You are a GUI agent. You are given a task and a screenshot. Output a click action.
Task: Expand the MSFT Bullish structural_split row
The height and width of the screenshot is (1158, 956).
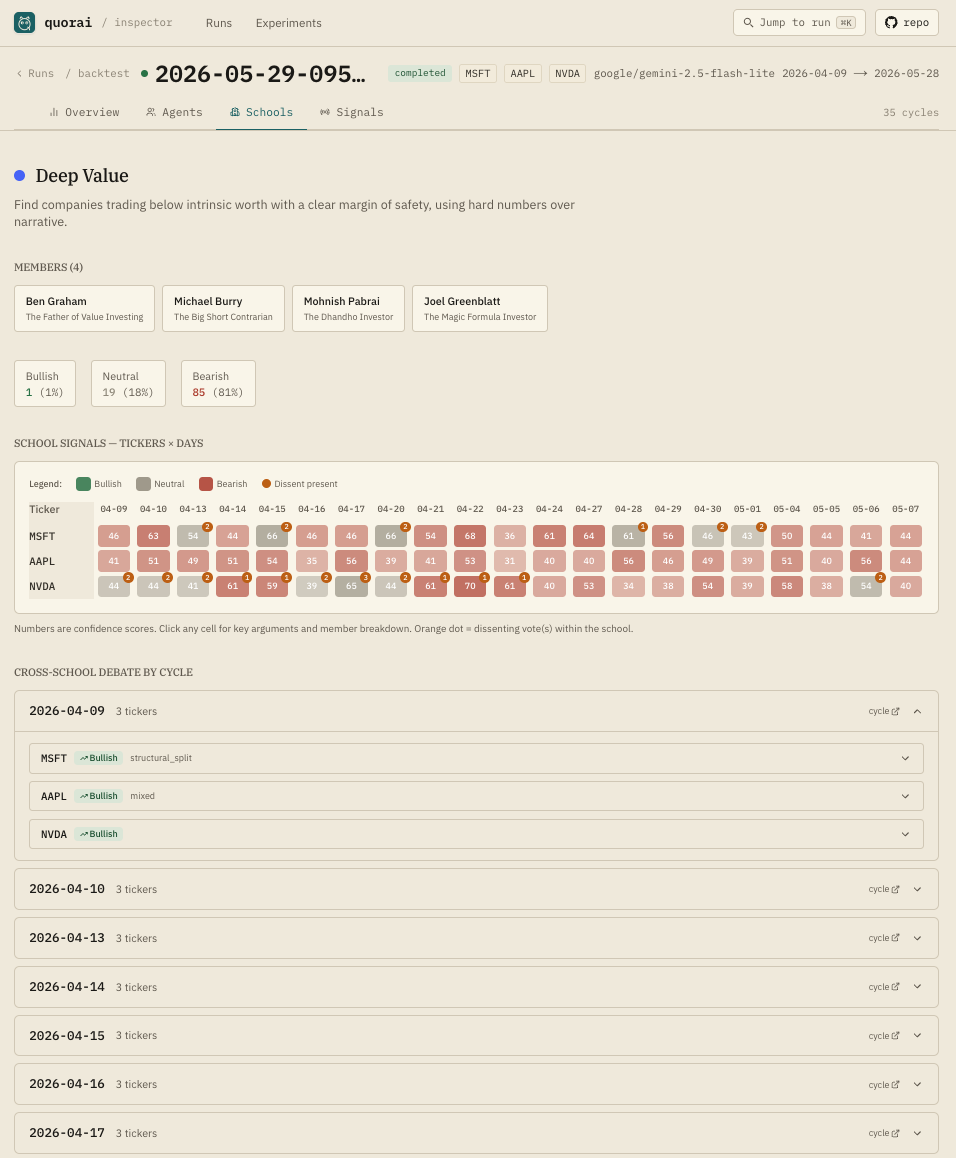click(477, 758)
